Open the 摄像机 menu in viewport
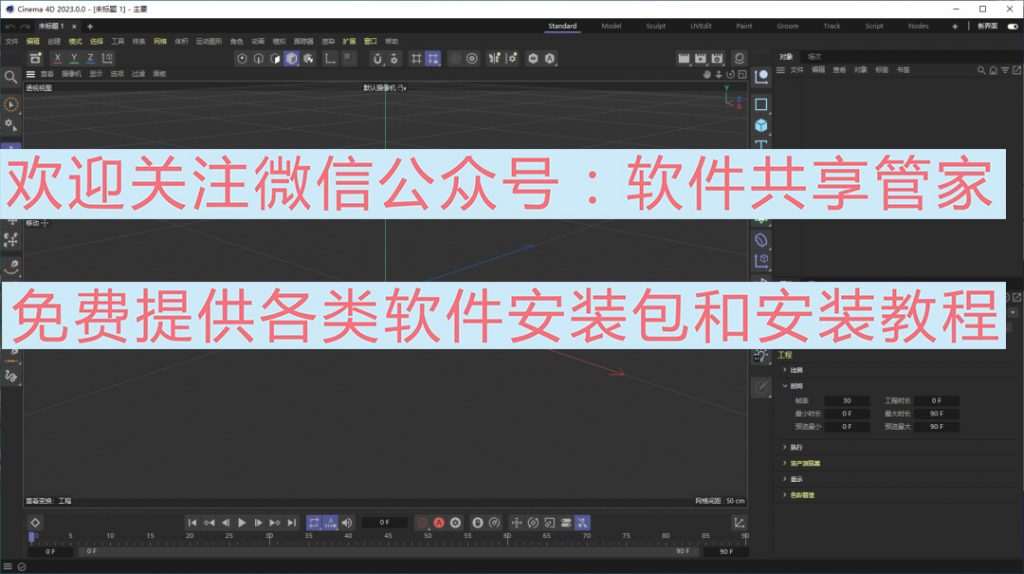1024x574 pixels. (71, 74)
